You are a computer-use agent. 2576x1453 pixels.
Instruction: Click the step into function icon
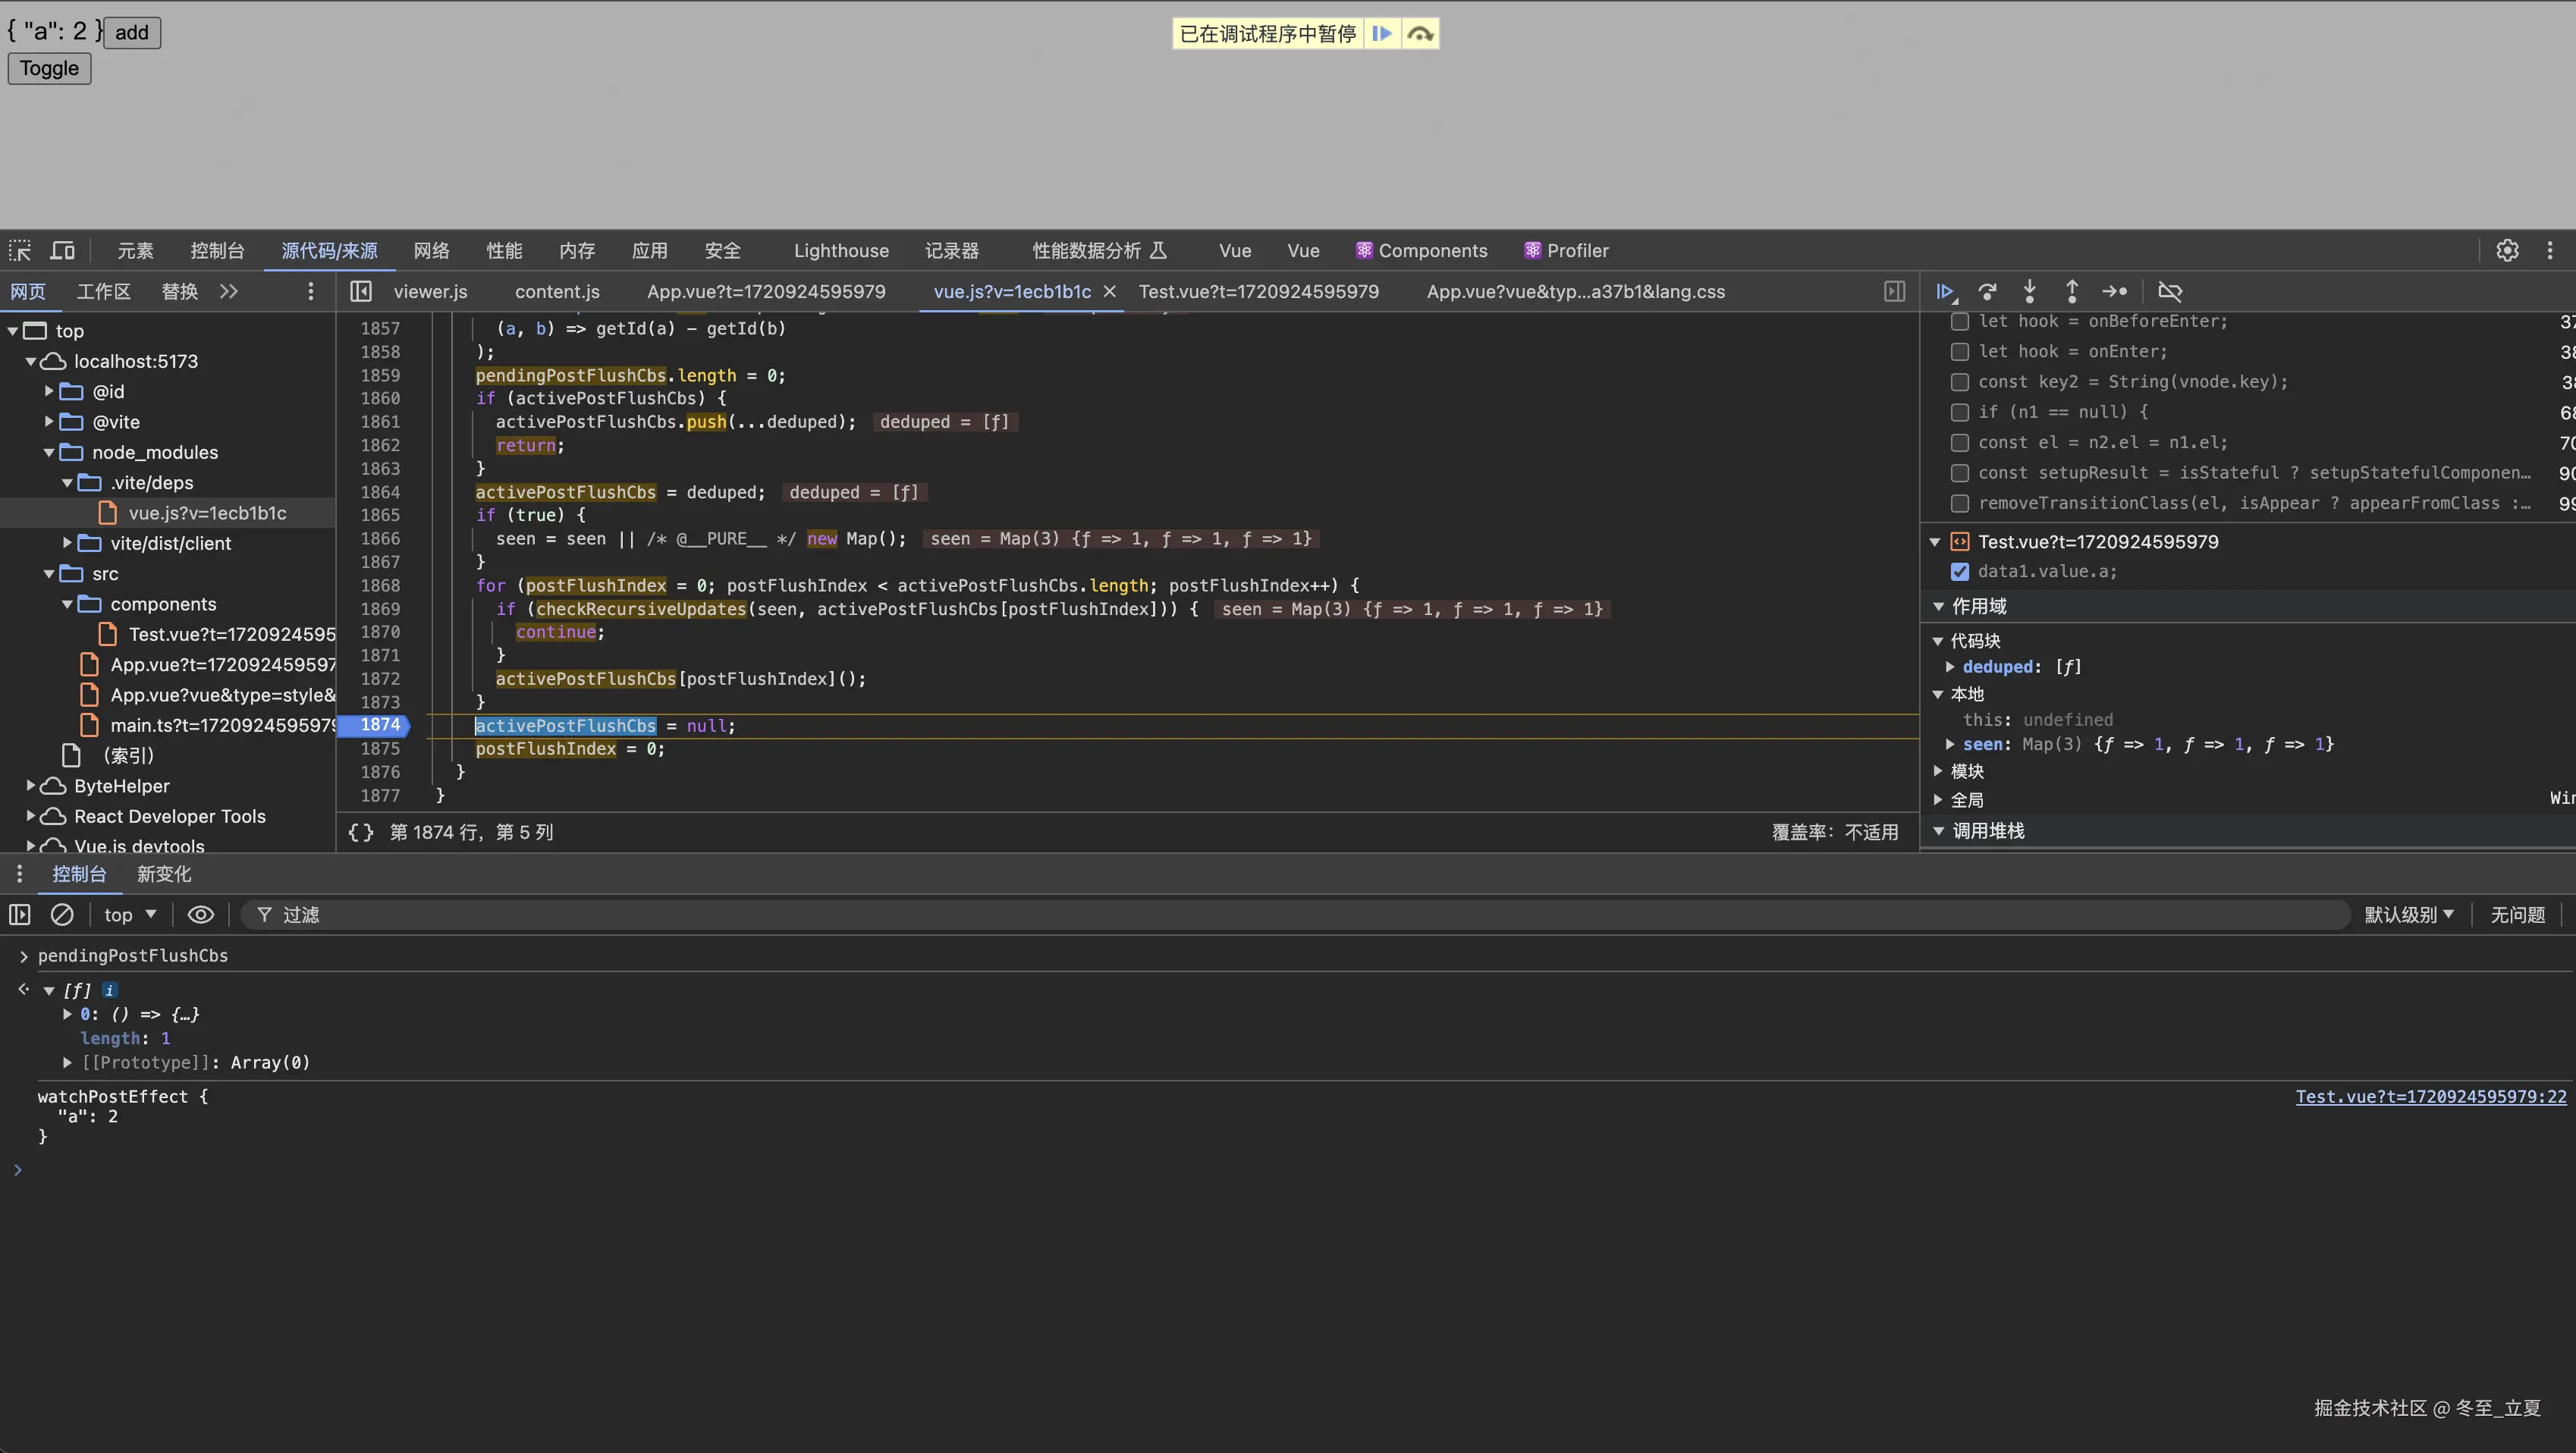(2029, 291)
